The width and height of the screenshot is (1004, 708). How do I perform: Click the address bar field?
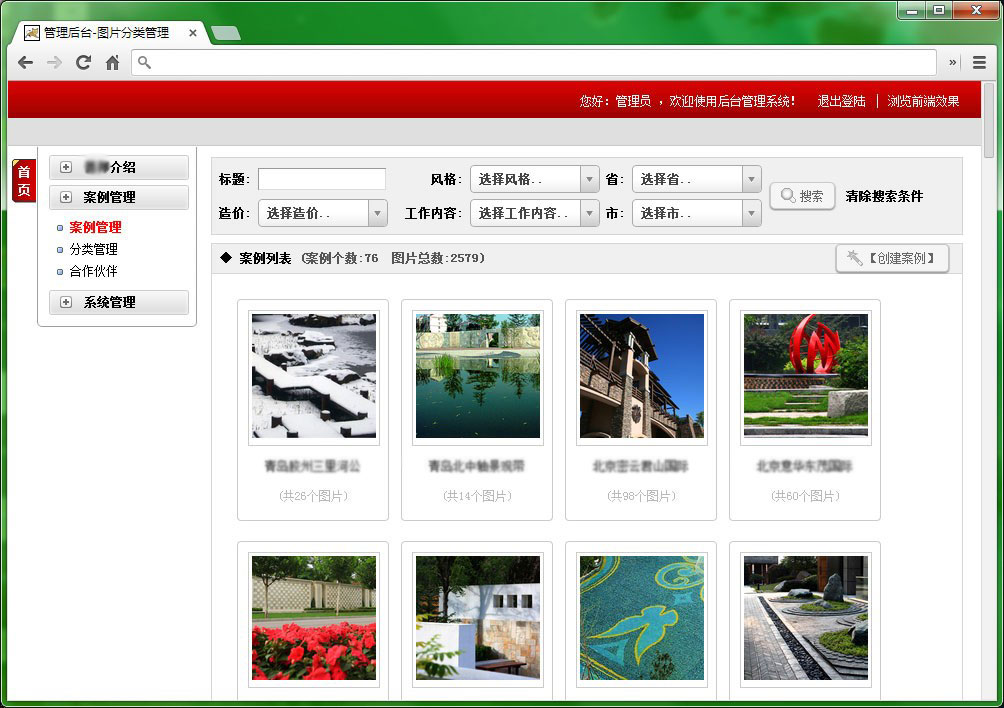point(534,62)
